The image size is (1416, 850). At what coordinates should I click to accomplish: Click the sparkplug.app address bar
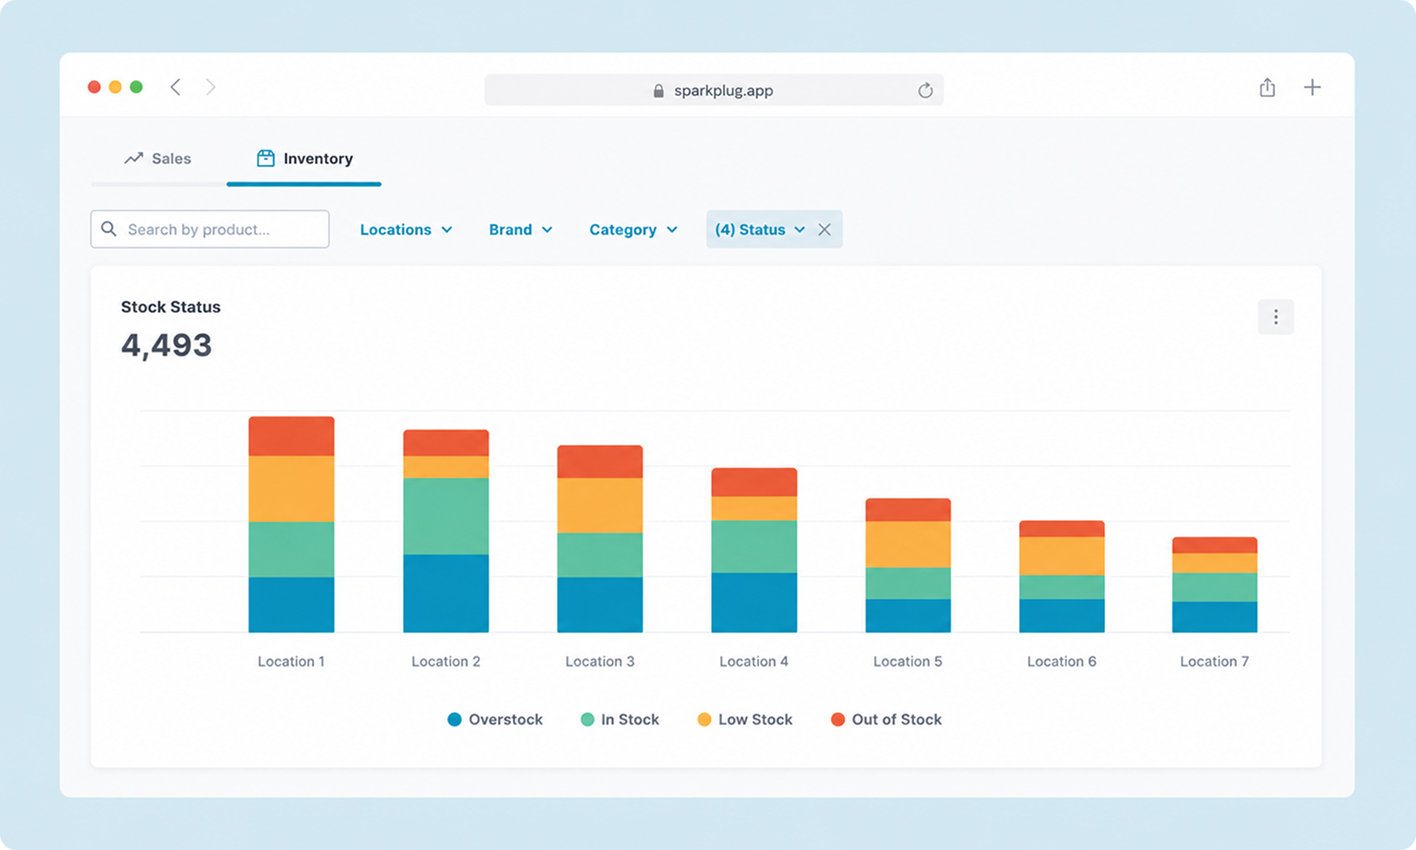click(714, 90)
